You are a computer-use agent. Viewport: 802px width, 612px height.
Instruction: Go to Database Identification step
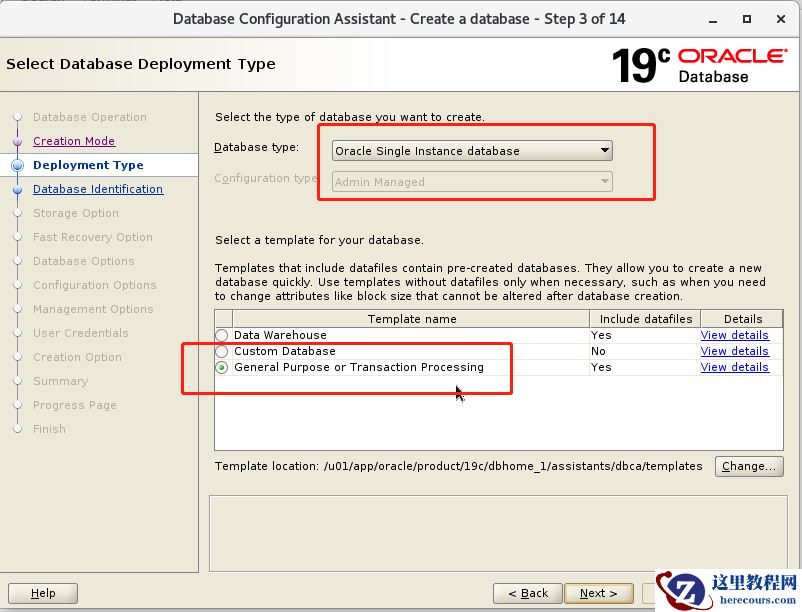98,189
